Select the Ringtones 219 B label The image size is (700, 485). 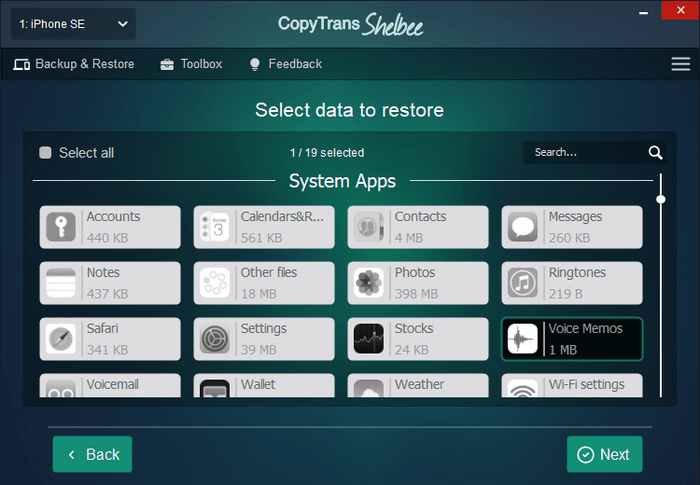(x=577, y=283)
